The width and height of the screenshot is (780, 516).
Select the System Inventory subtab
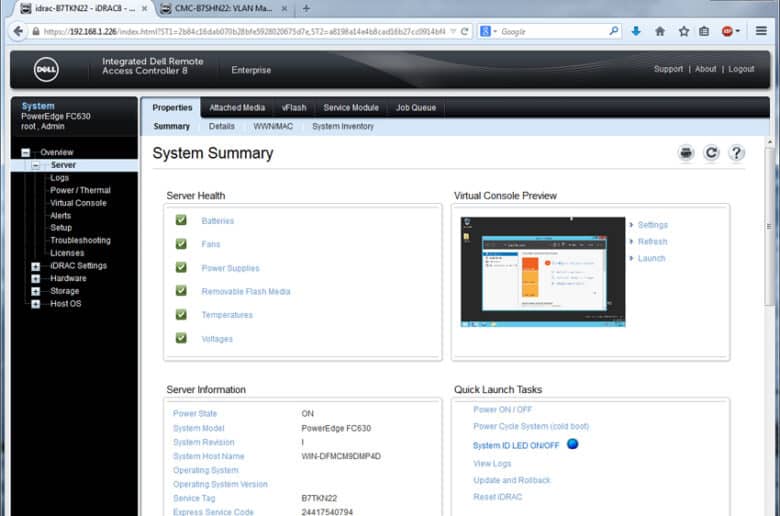pyautogui.click(x=343, y=126)
